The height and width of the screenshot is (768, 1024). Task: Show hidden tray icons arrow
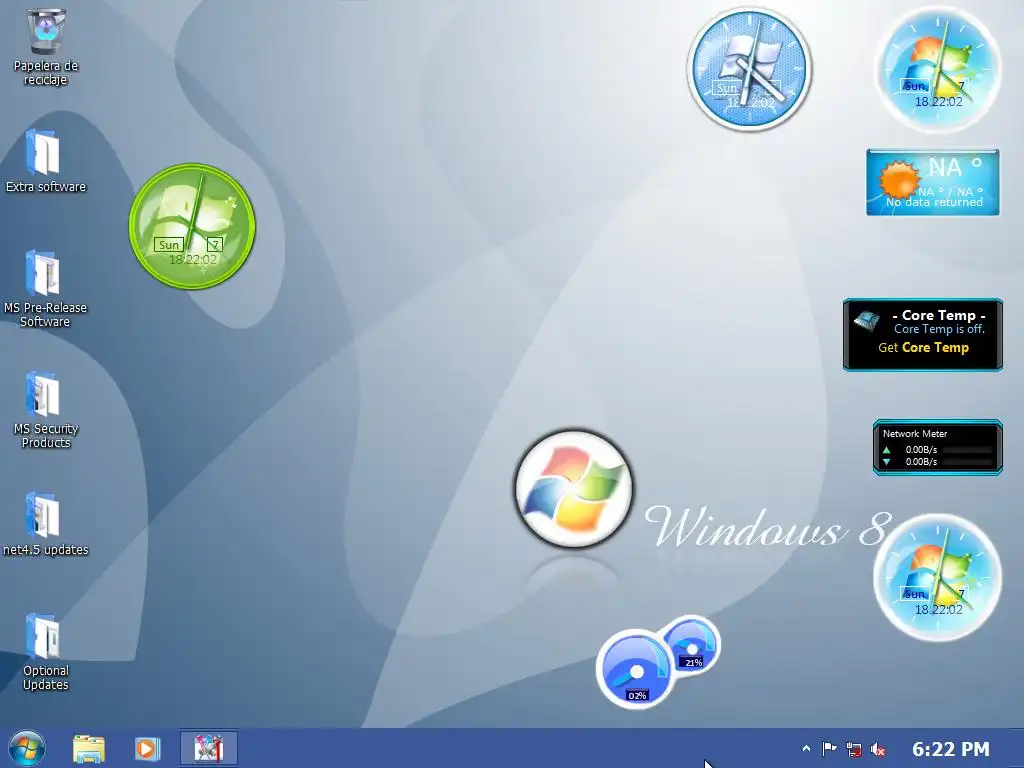(x=806, y=748)
